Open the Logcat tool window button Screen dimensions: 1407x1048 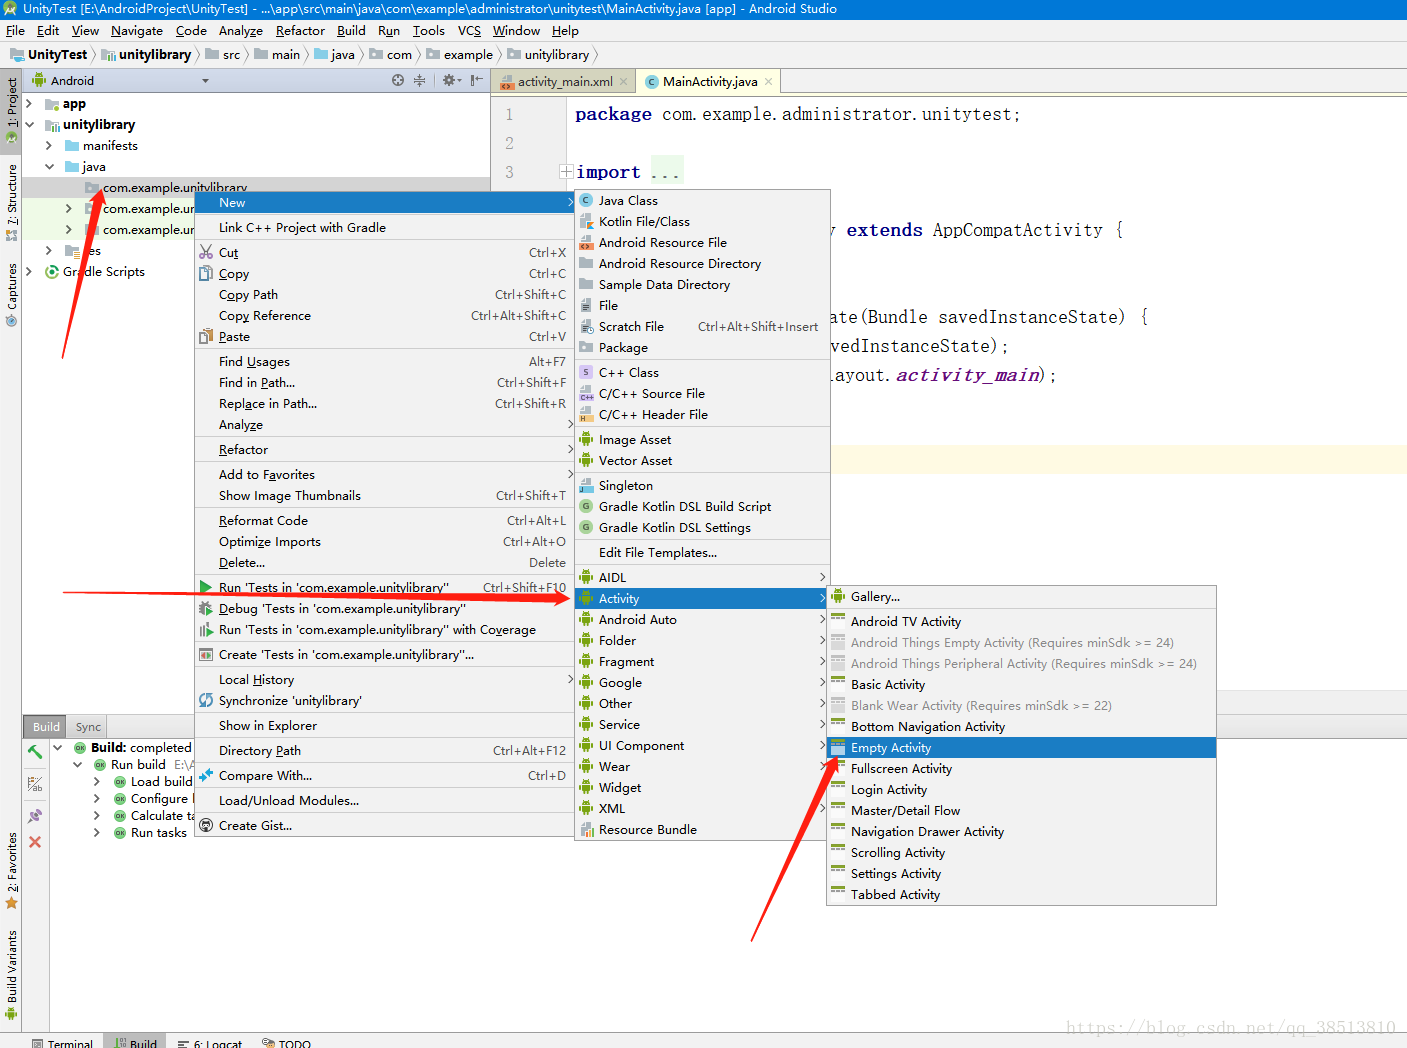pyautogui.click(x=210, y=1043)
